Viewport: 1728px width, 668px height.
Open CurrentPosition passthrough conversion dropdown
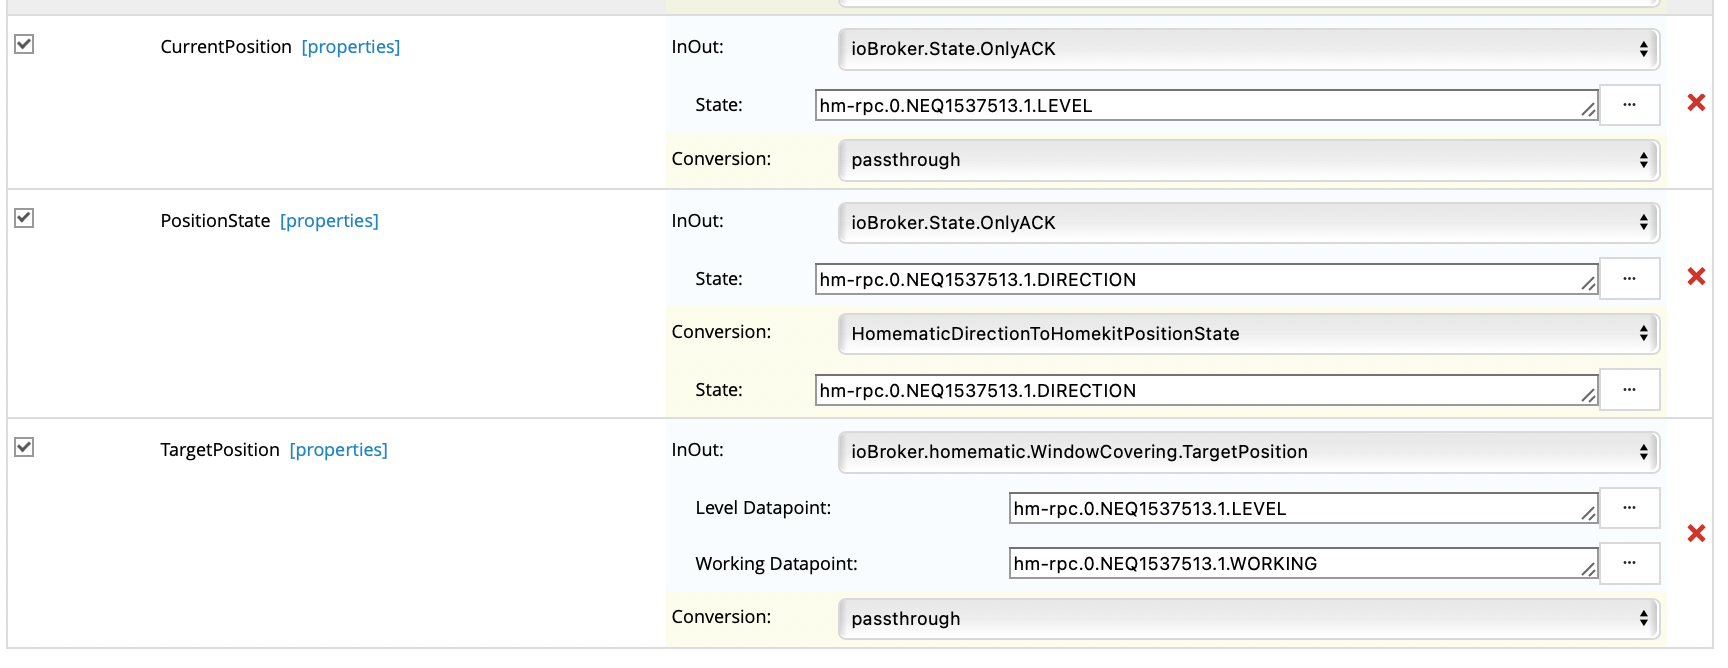1248,160
